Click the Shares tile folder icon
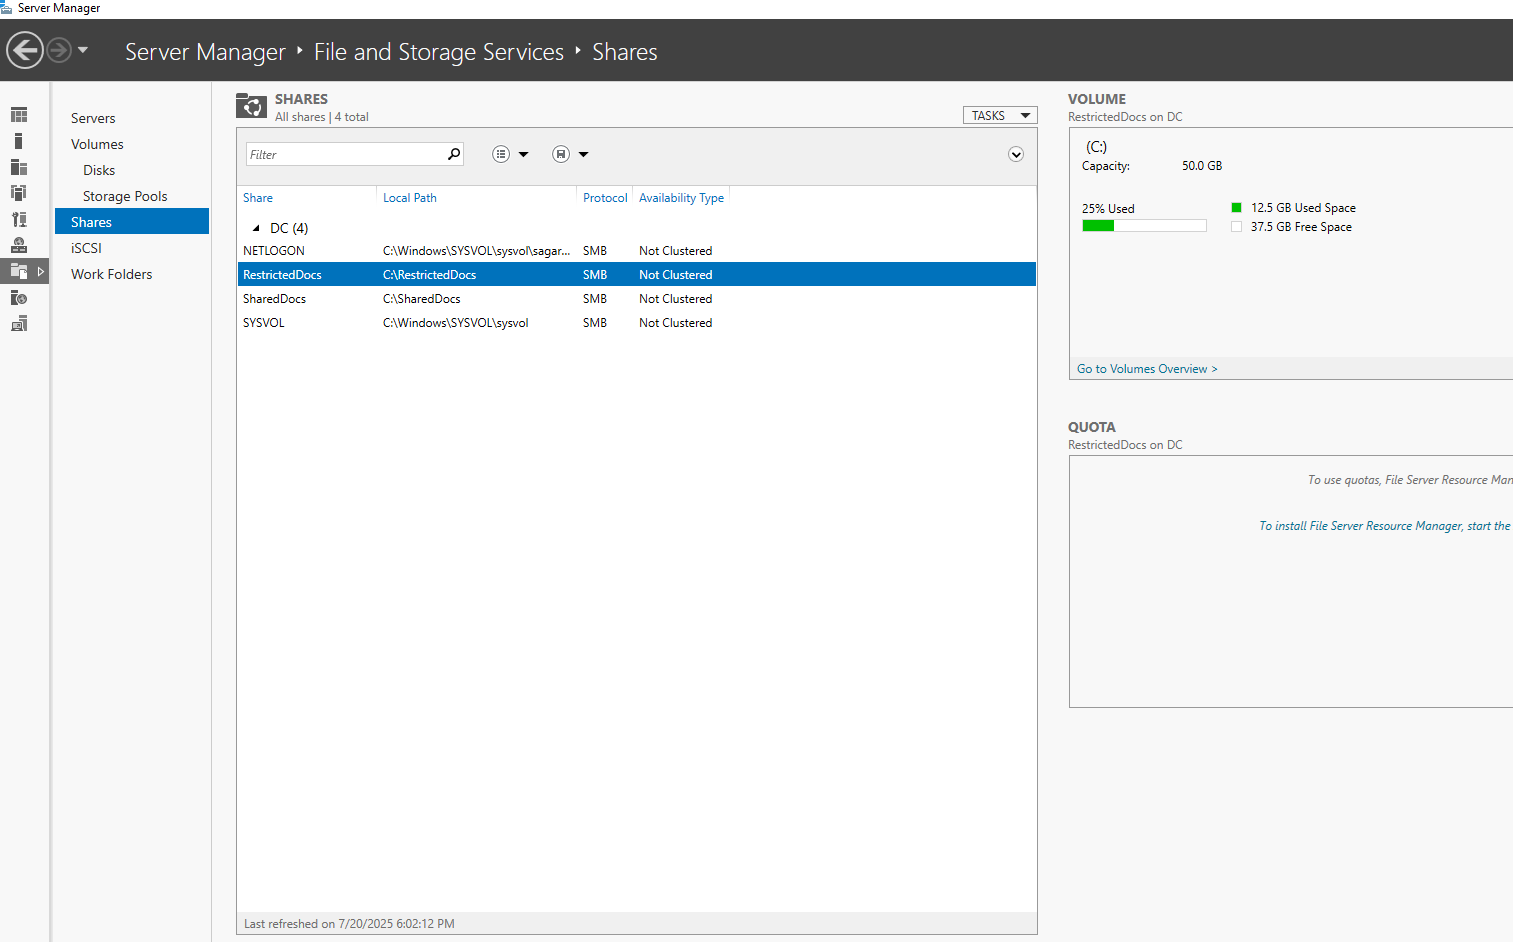The image size is (1513, 942). point(251,105)
